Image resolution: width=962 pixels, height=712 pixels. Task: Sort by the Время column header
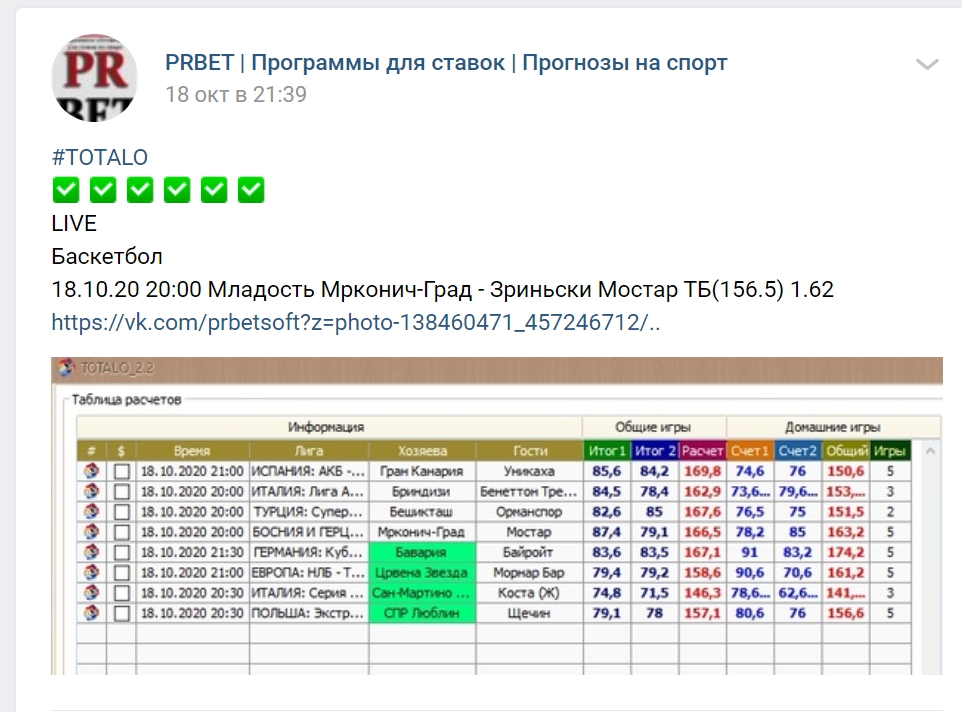coord(191,451)
